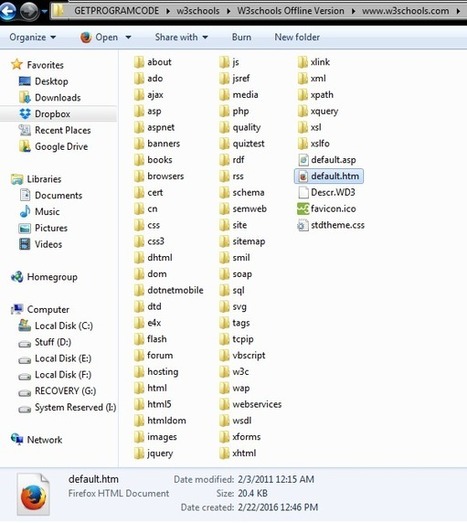
Task: Select the ajax folder
Action: tap(149, 95)
